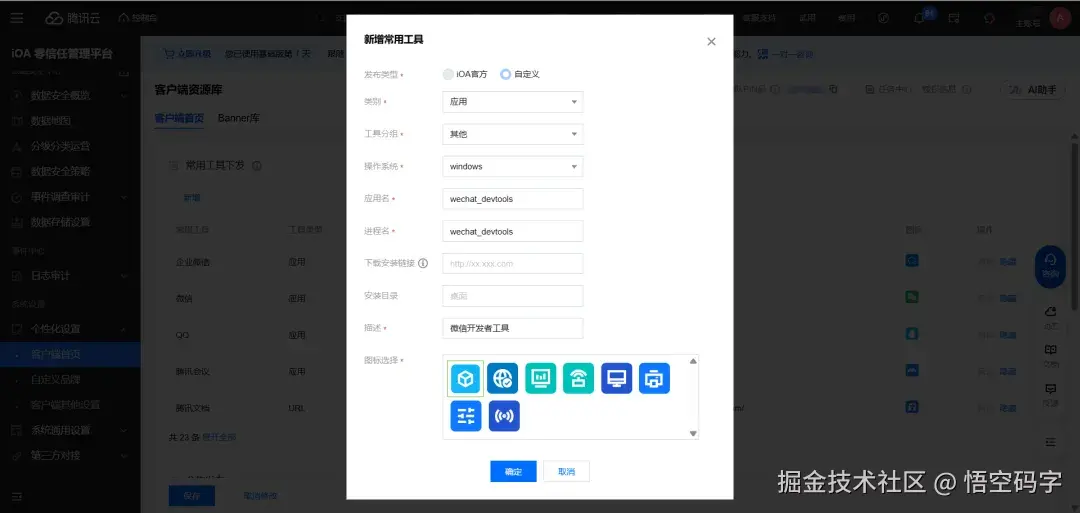Expand 事件调查审计 in sidebar
The image size is (1080, 513).
click(70, 197)
